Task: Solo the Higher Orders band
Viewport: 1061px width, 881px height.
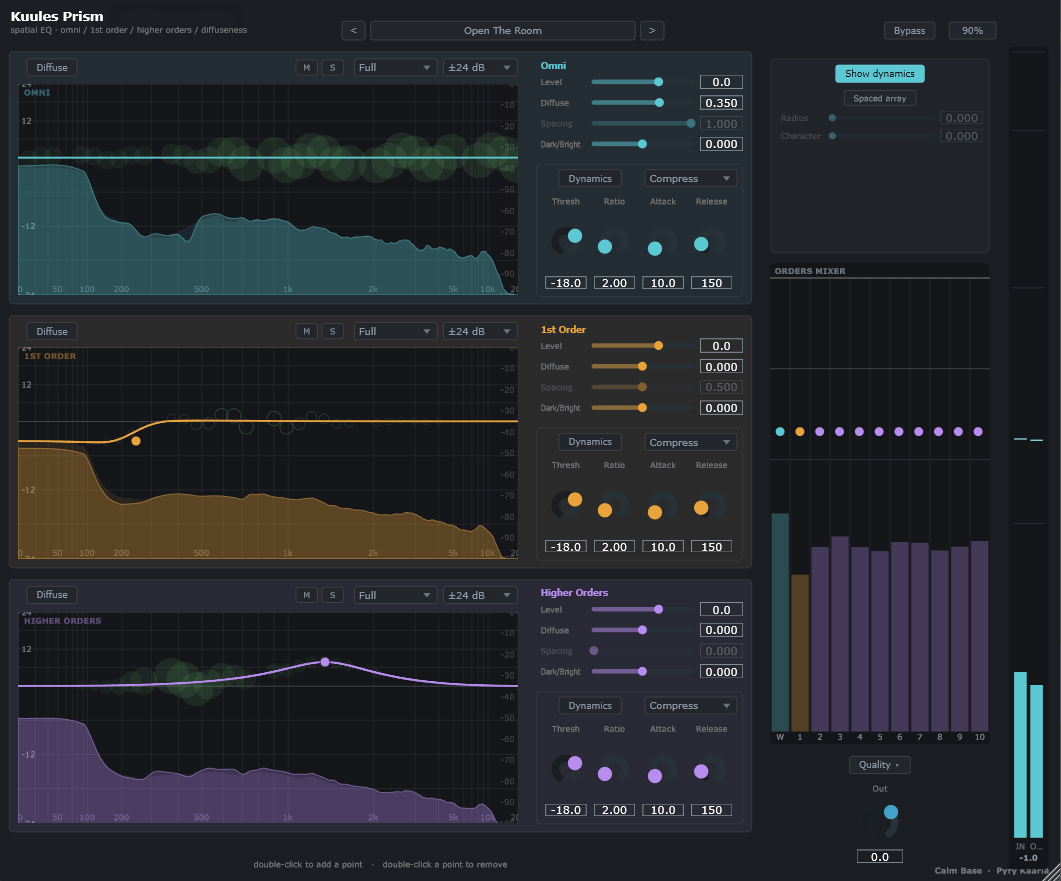Action: [332, 595]
